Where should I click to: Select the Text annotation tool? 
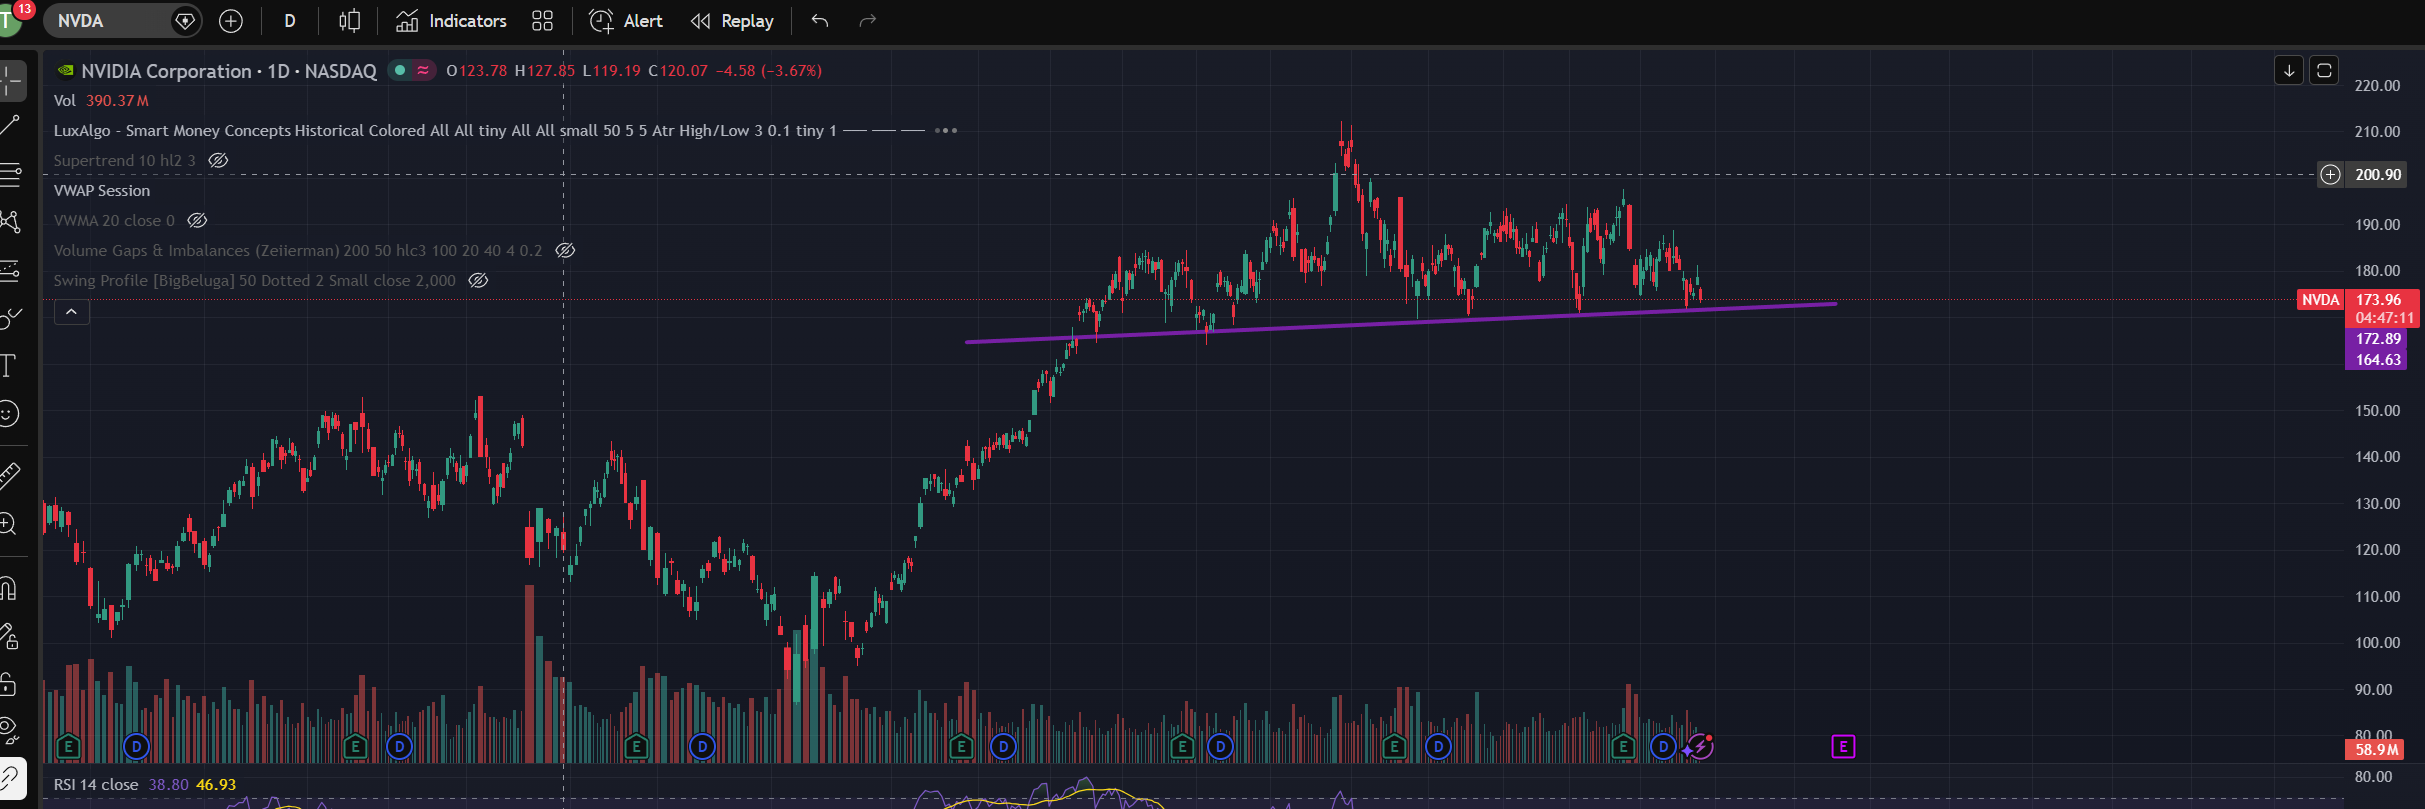(9, 365)
